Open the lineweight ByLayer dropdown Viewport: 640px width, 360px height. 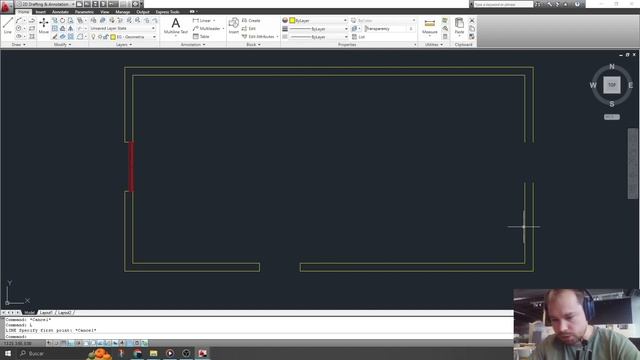click(318, 29)
